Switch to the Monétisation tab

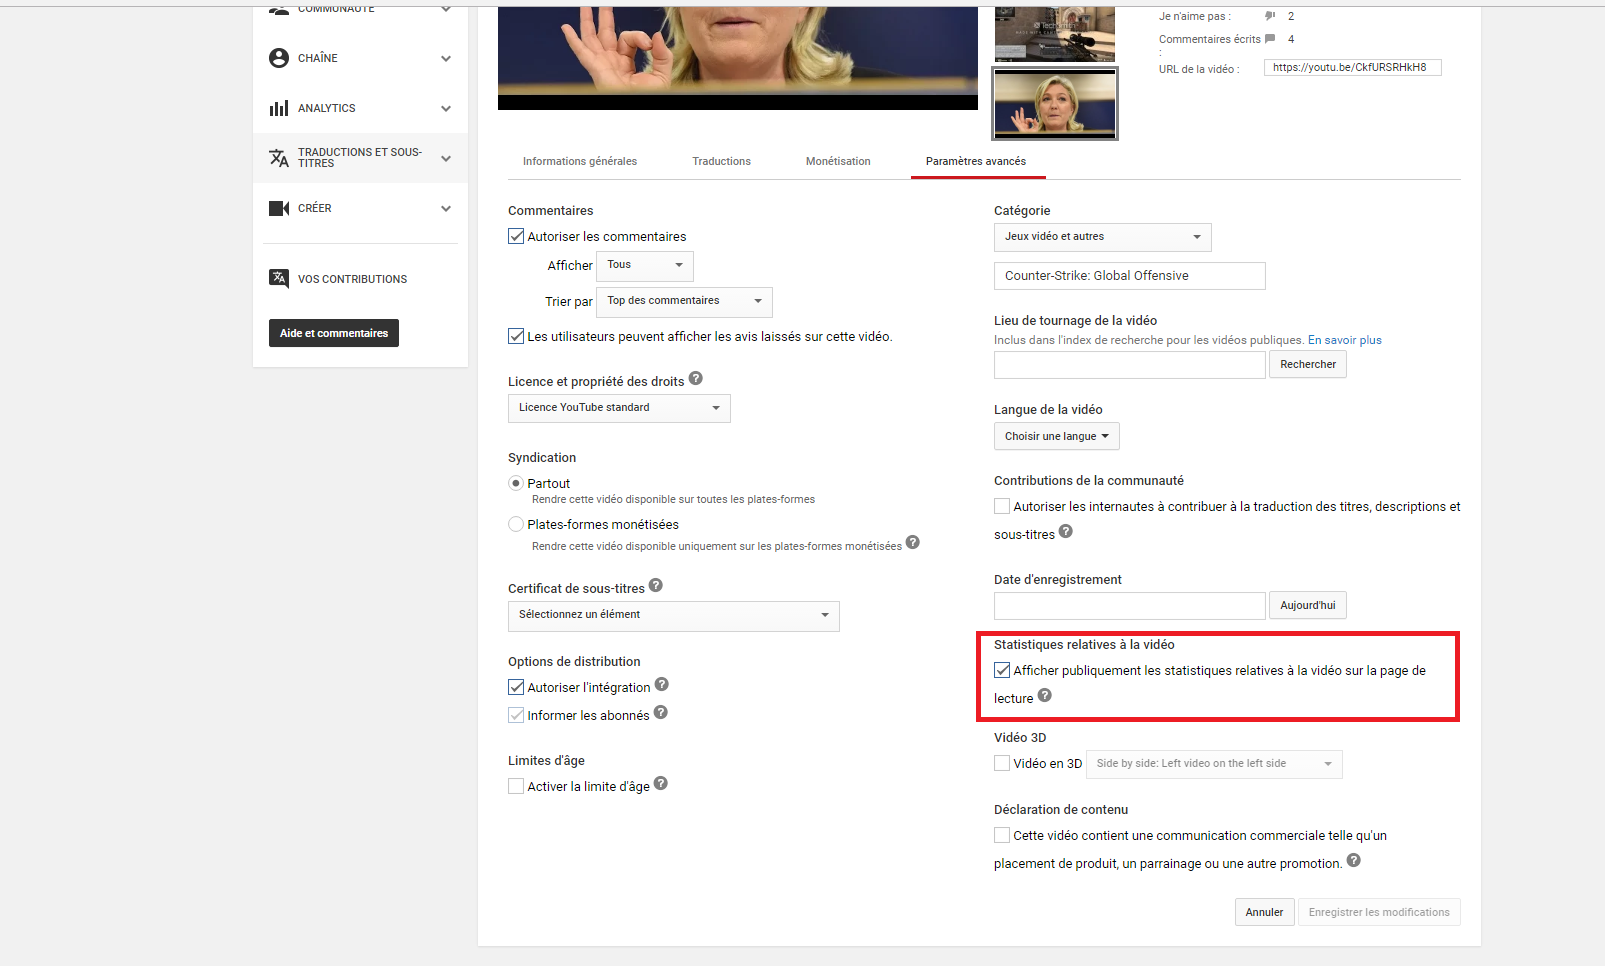[838, 161]
